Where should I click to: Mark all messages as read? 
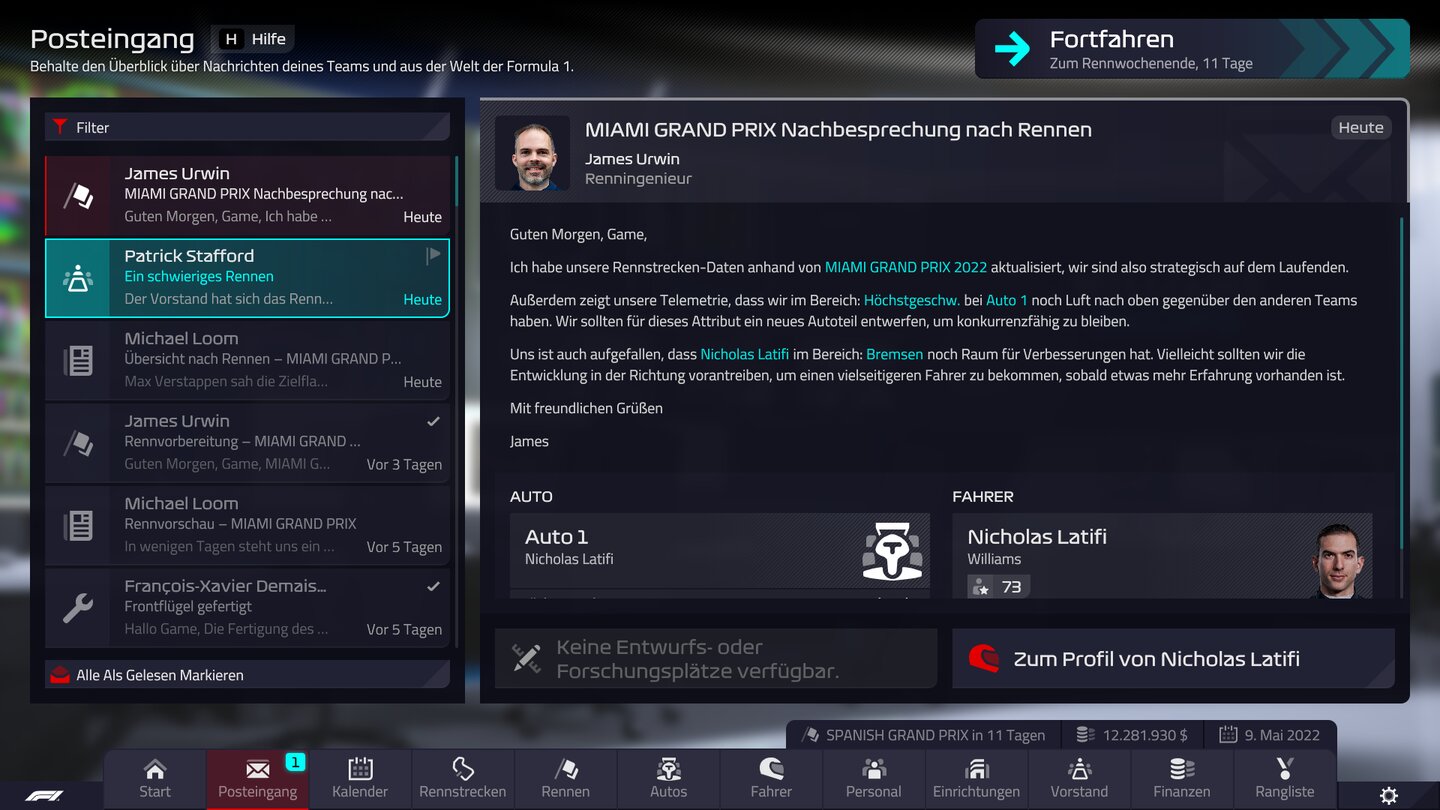(247, 675)
